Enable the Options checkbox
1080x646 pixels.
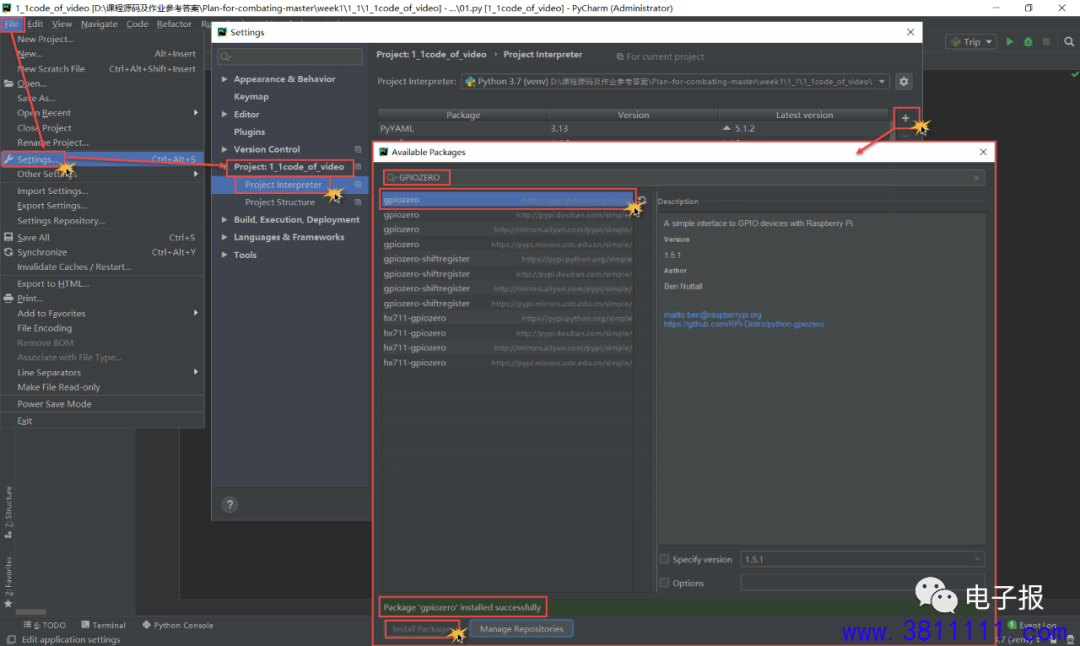point(665,583)
